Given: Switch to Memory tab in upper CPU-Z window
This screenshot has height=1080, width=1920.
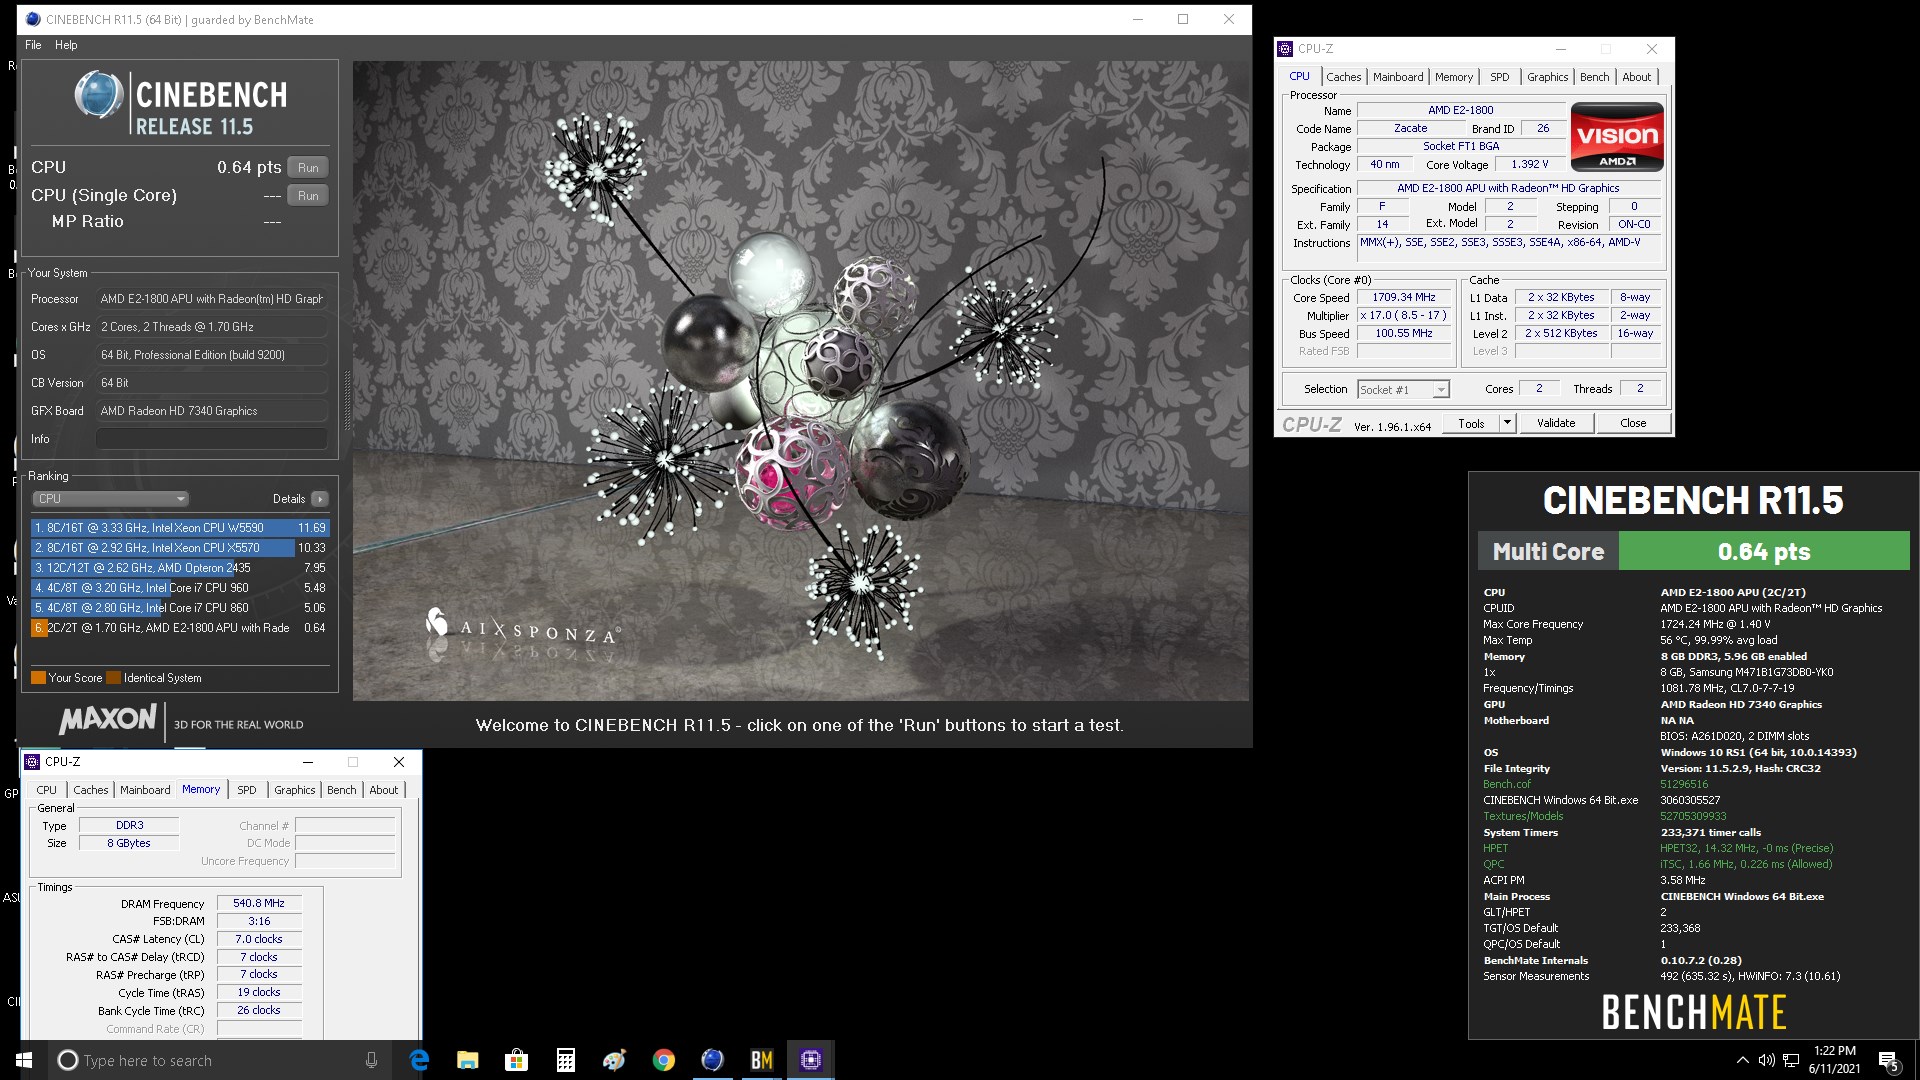Looking at the screenshot, I should click(1453, 77).
